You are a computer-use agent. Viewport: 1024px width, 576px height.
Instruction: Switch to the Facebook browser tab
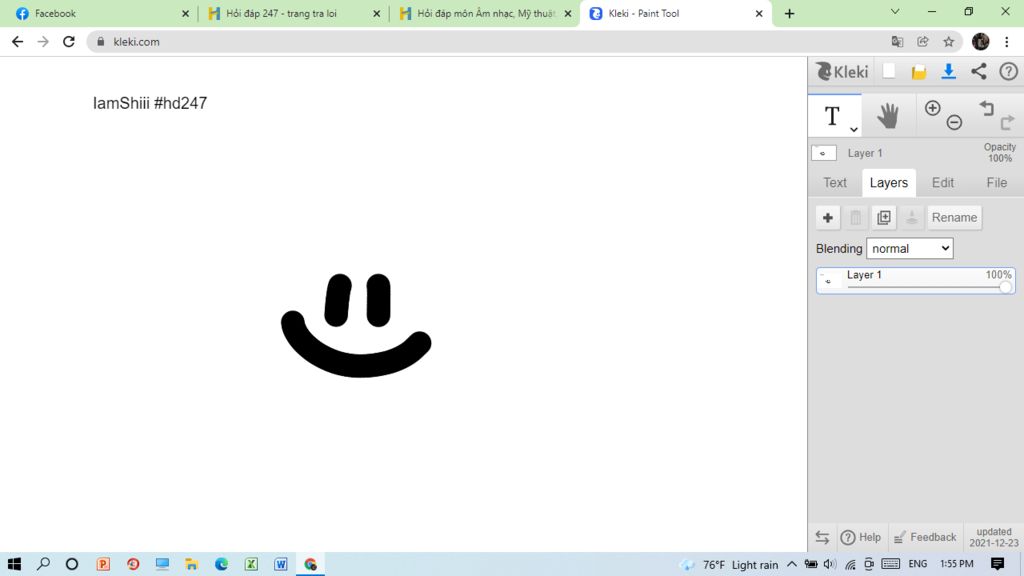point(101,13)
